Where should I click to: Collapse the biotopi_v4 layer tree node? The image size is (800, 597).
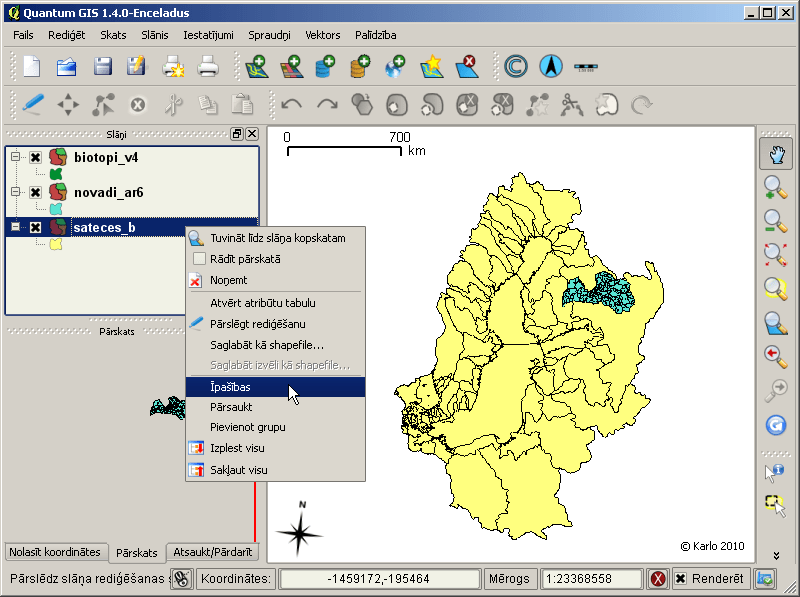[16, 156]
